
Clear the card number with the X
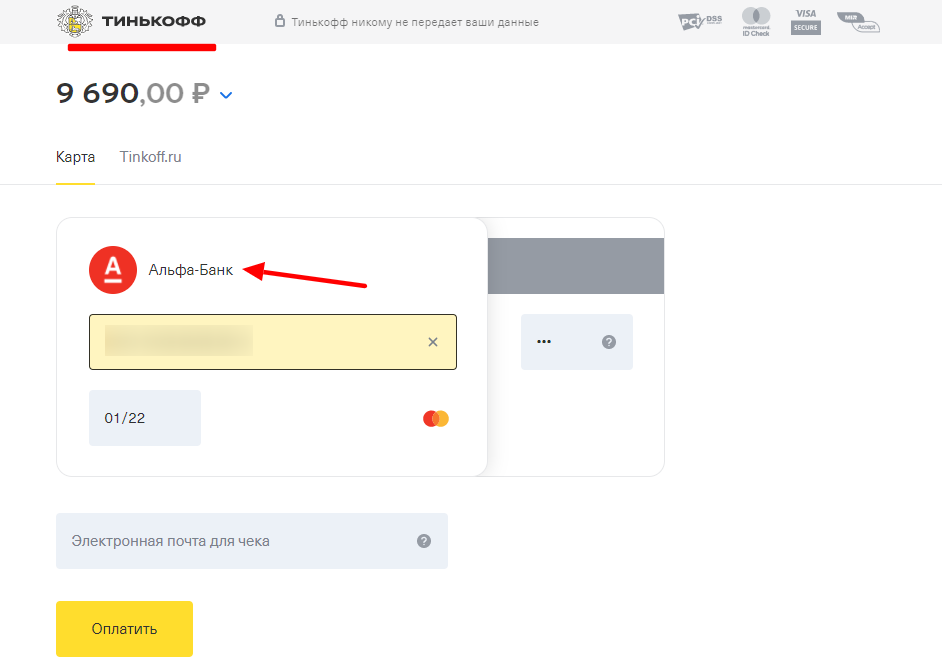point(433,342)
